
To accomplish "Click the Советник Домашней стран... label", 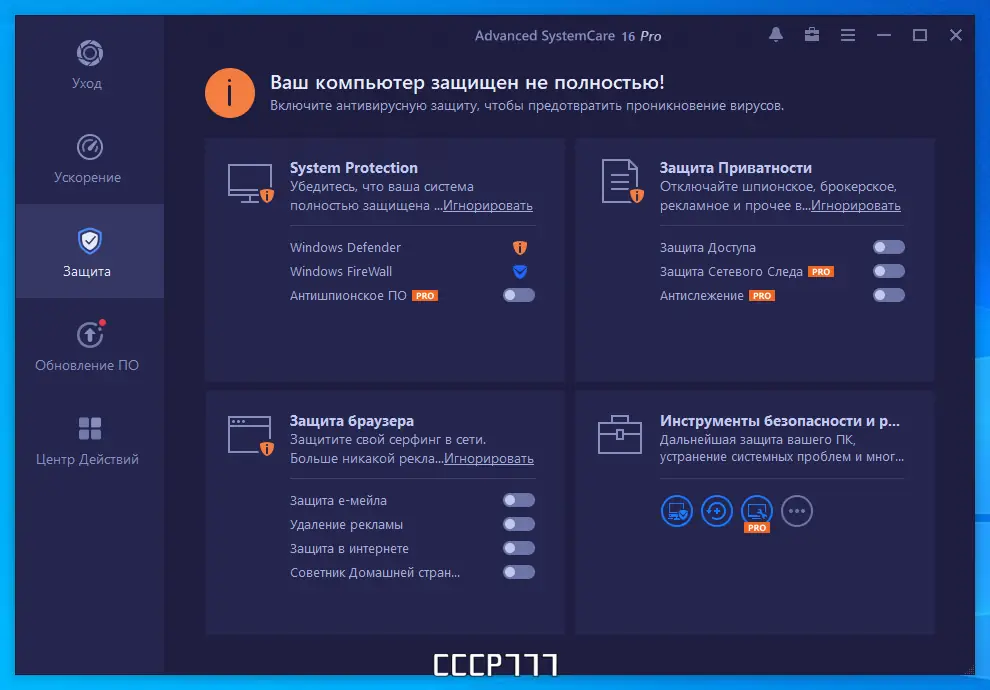I will click(375, 573).
